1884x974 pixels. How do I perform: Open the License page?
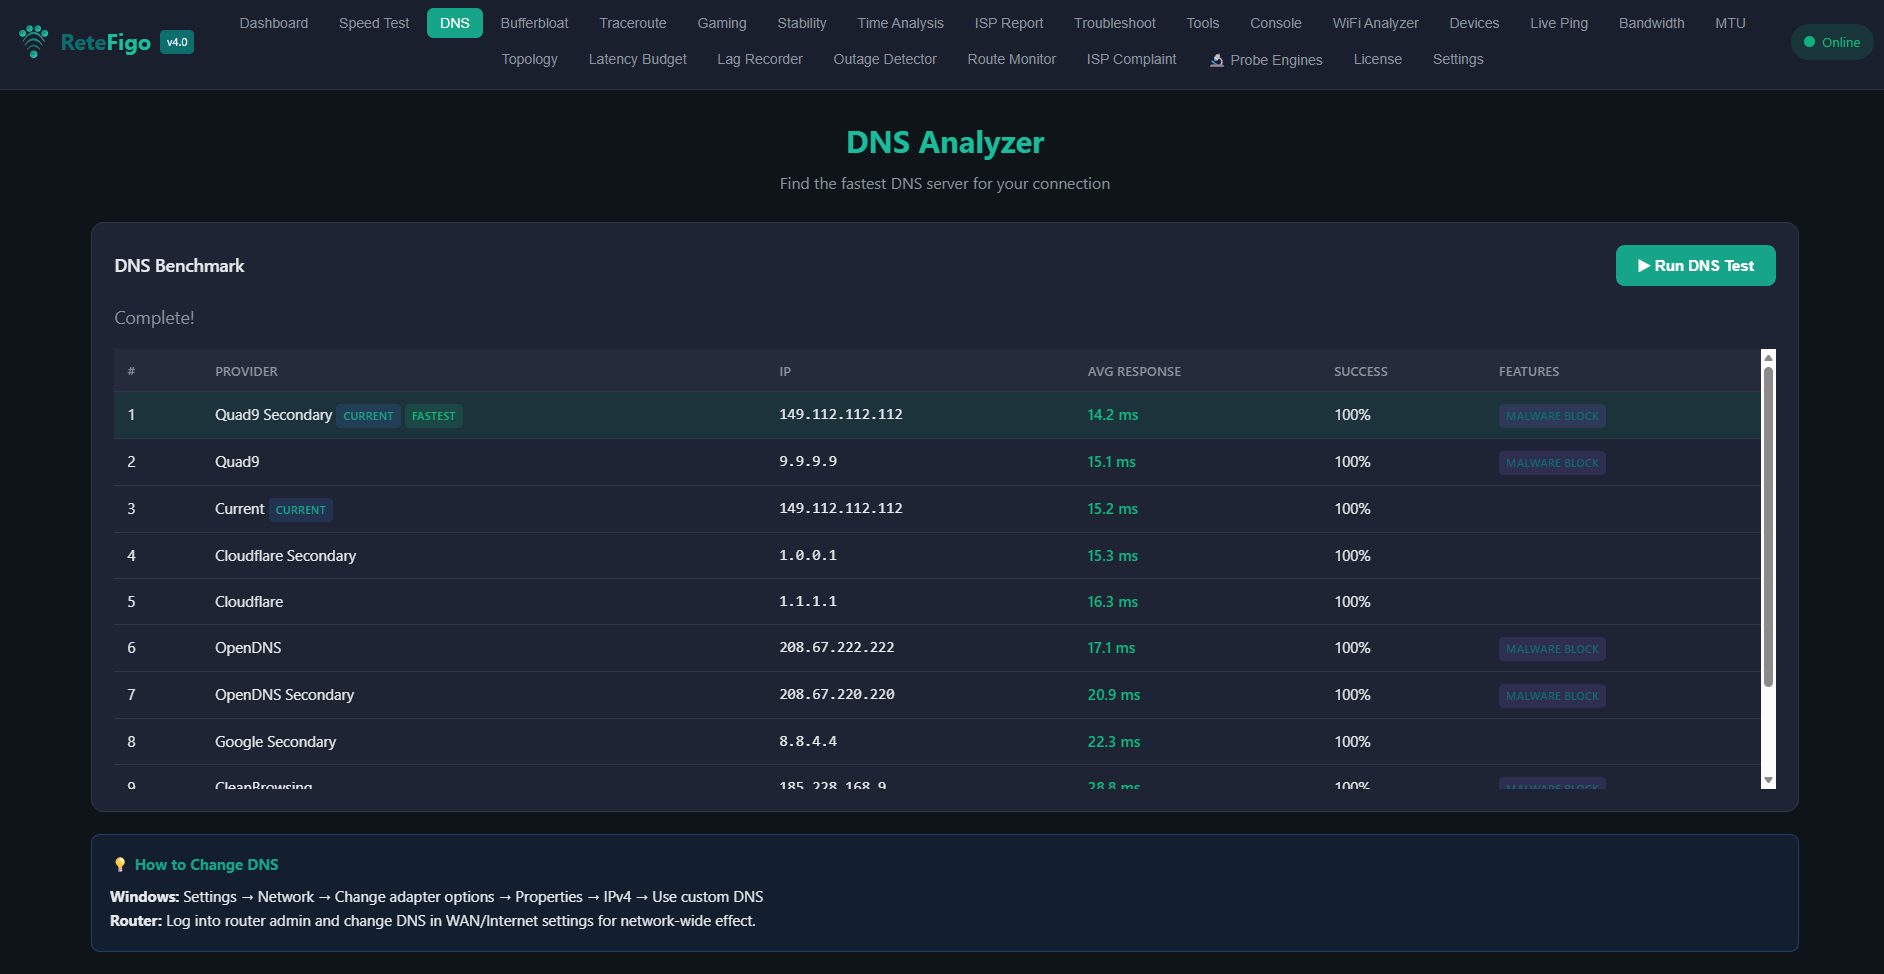coord(1378,59)
